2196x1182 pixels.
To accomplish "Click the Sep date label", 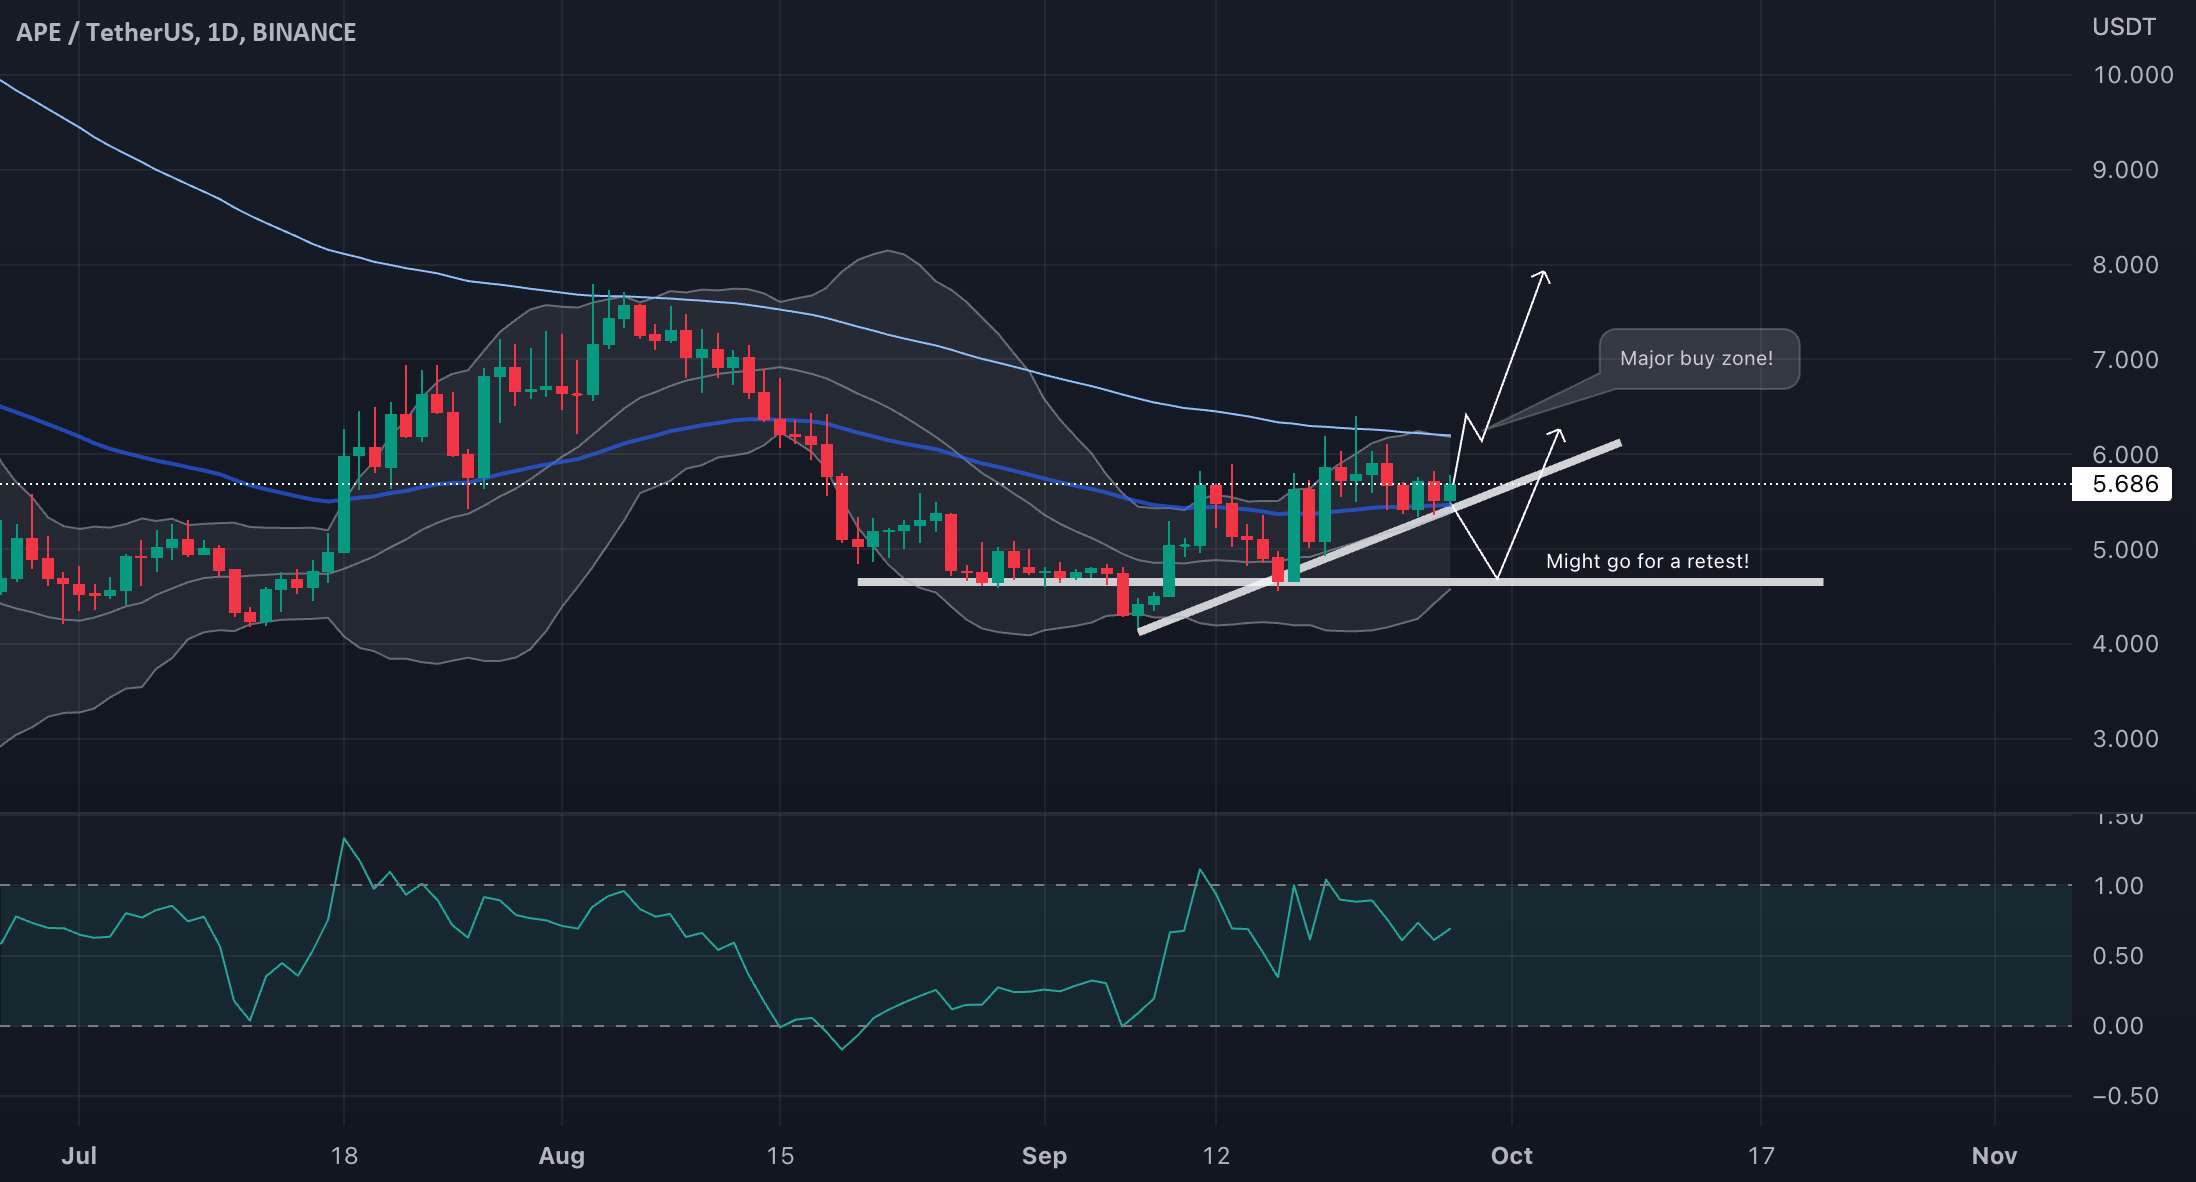I will coord(1045,1156).
